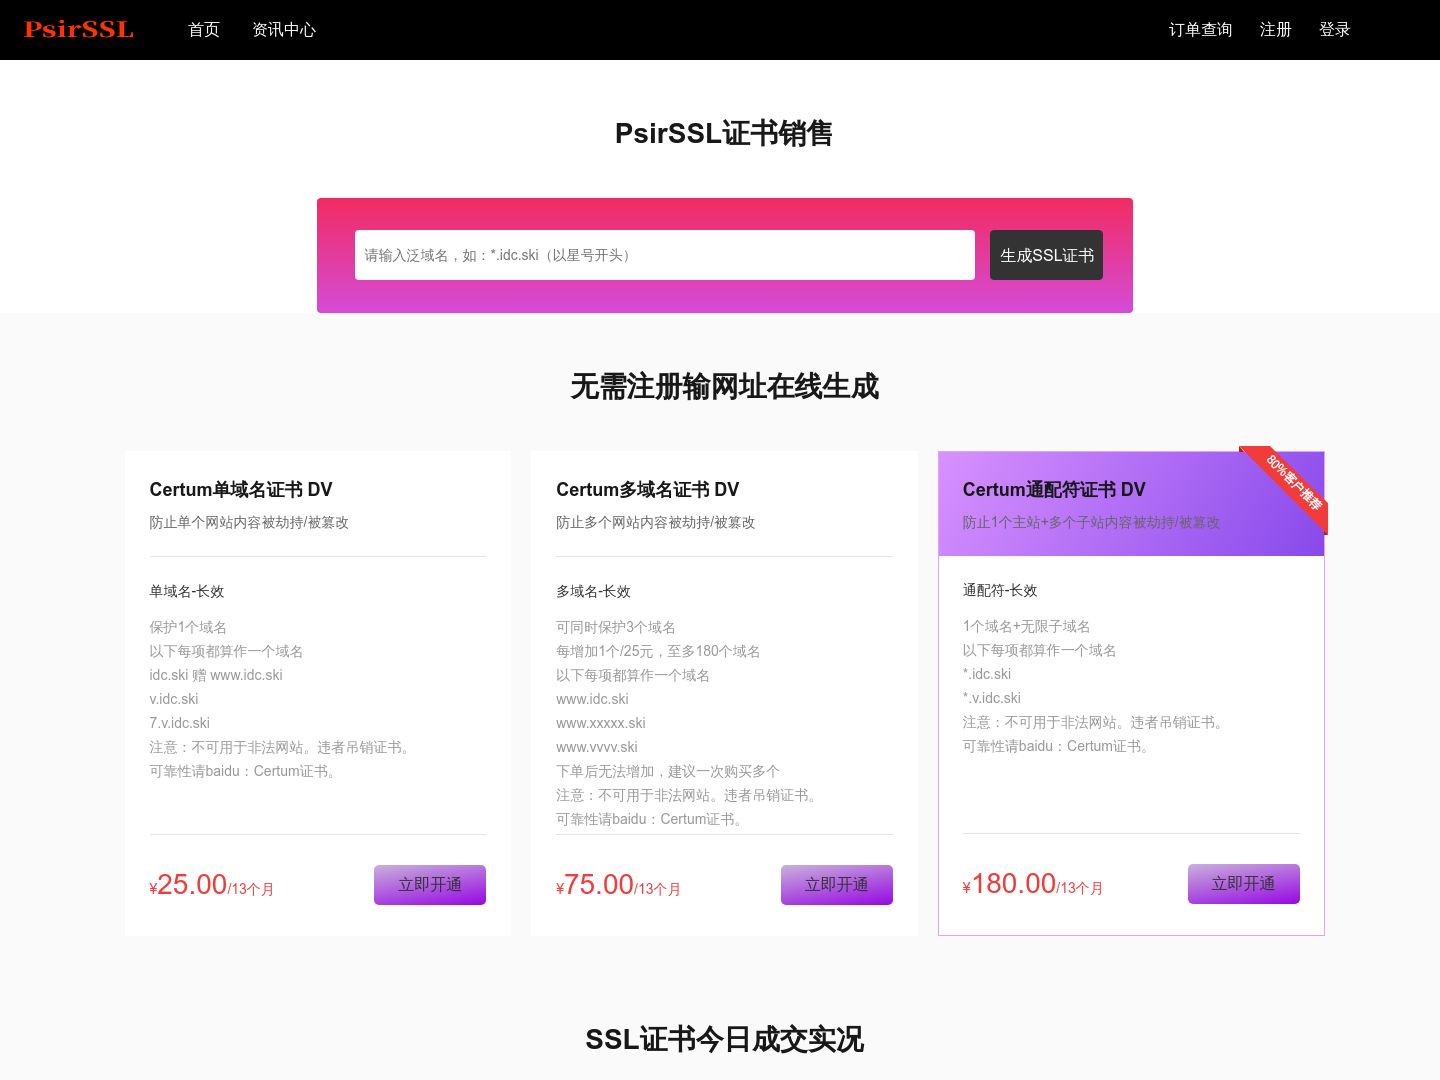Viewport: 1440px width, 1080px height.
Task: Click the text idc.ski 赠 www.idc.ski
Action: (216, 675)
